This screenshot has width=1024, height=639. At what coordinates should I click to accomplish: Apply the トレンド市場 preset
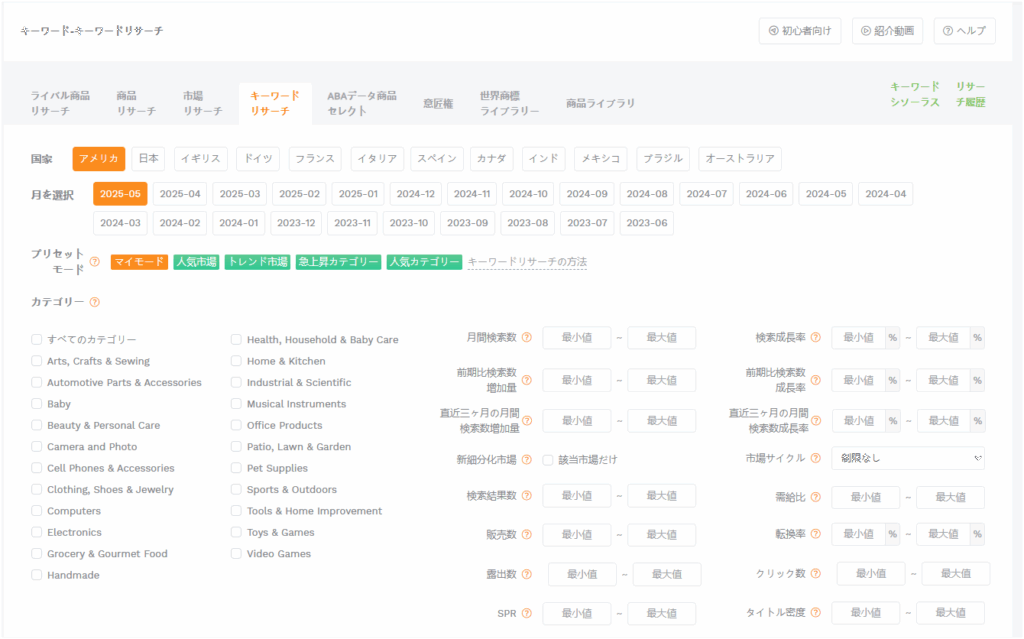pyautogui.click(x=257, y=262)
